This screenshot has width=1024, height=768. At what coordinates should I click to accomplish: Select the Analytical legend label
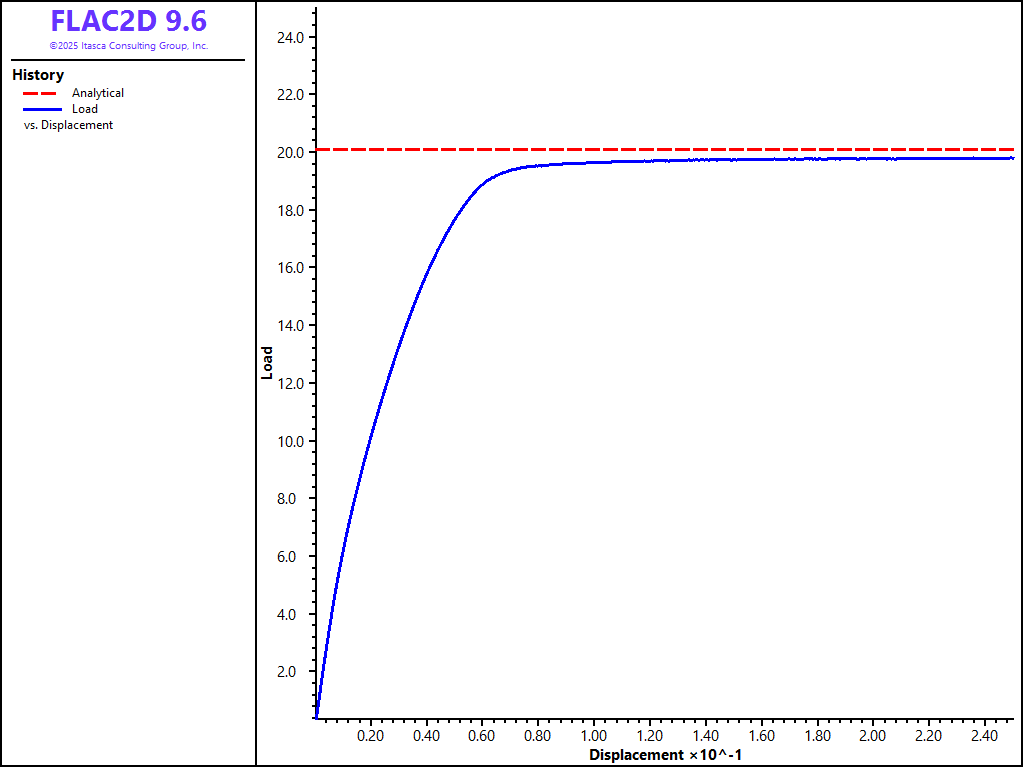(x=98, y=93)
